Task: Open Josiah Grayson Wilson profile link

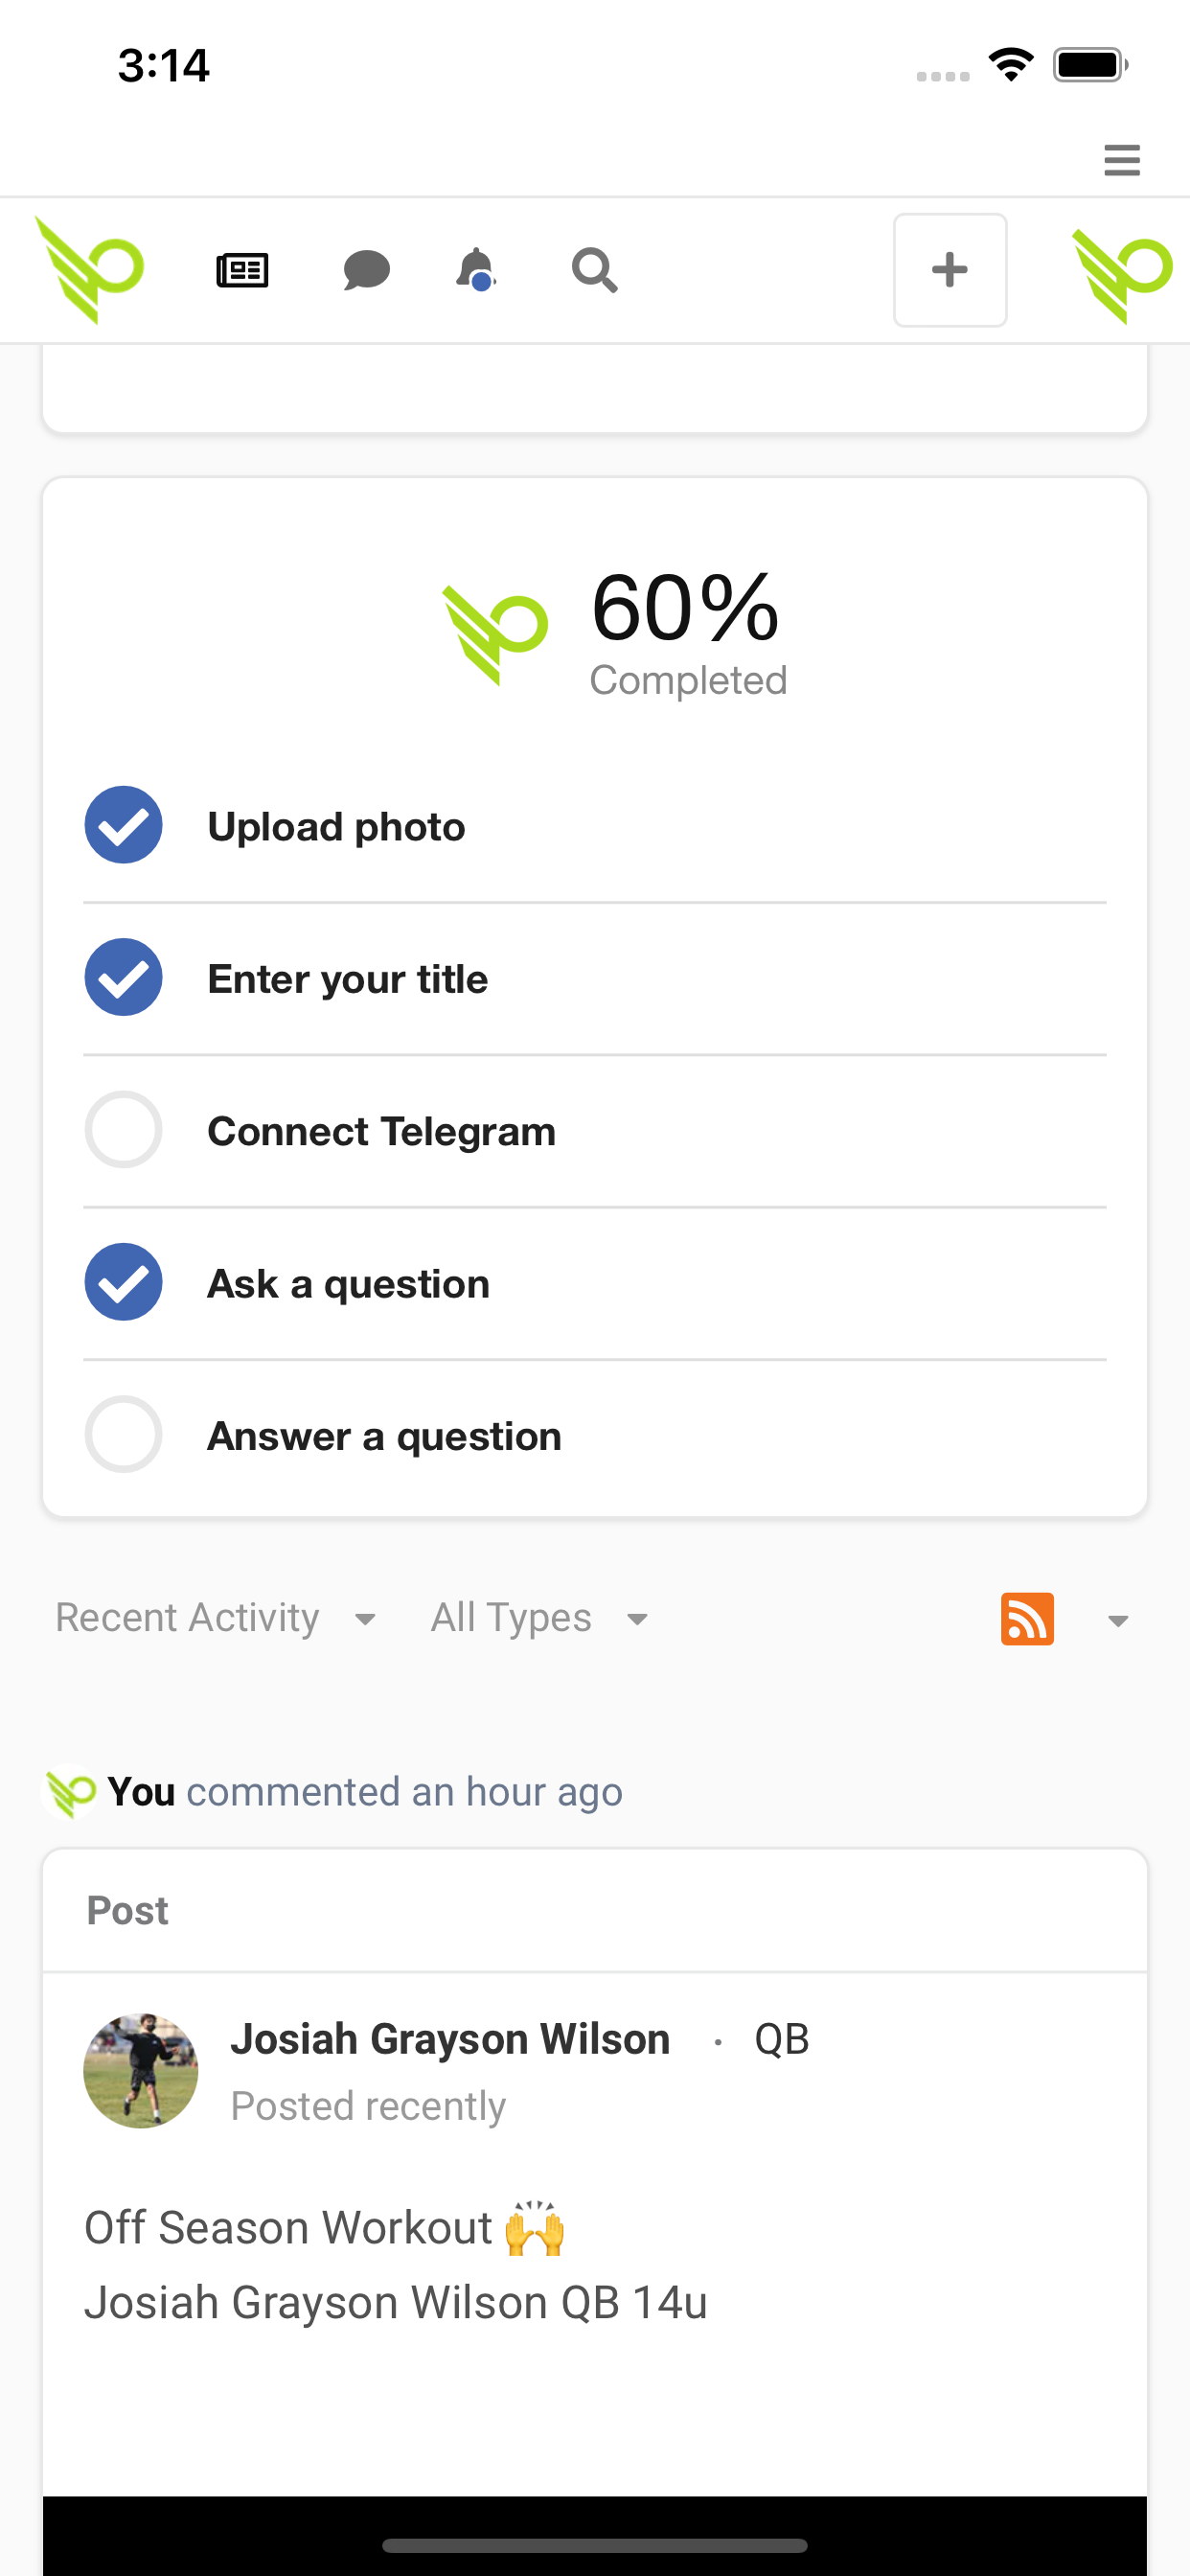Action: point(450,2038)
